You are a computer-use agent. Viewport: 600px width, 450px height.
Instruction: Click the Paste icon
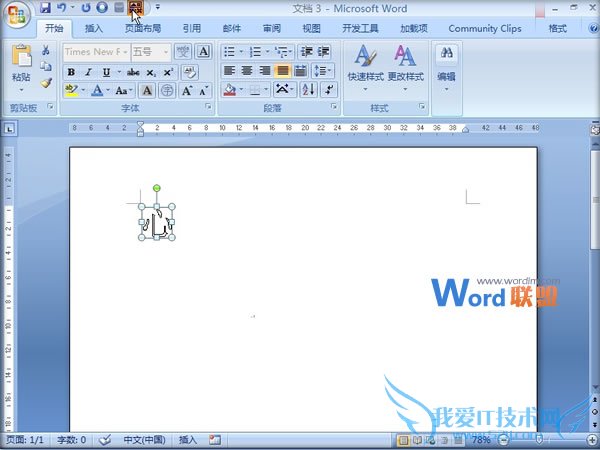21,56
